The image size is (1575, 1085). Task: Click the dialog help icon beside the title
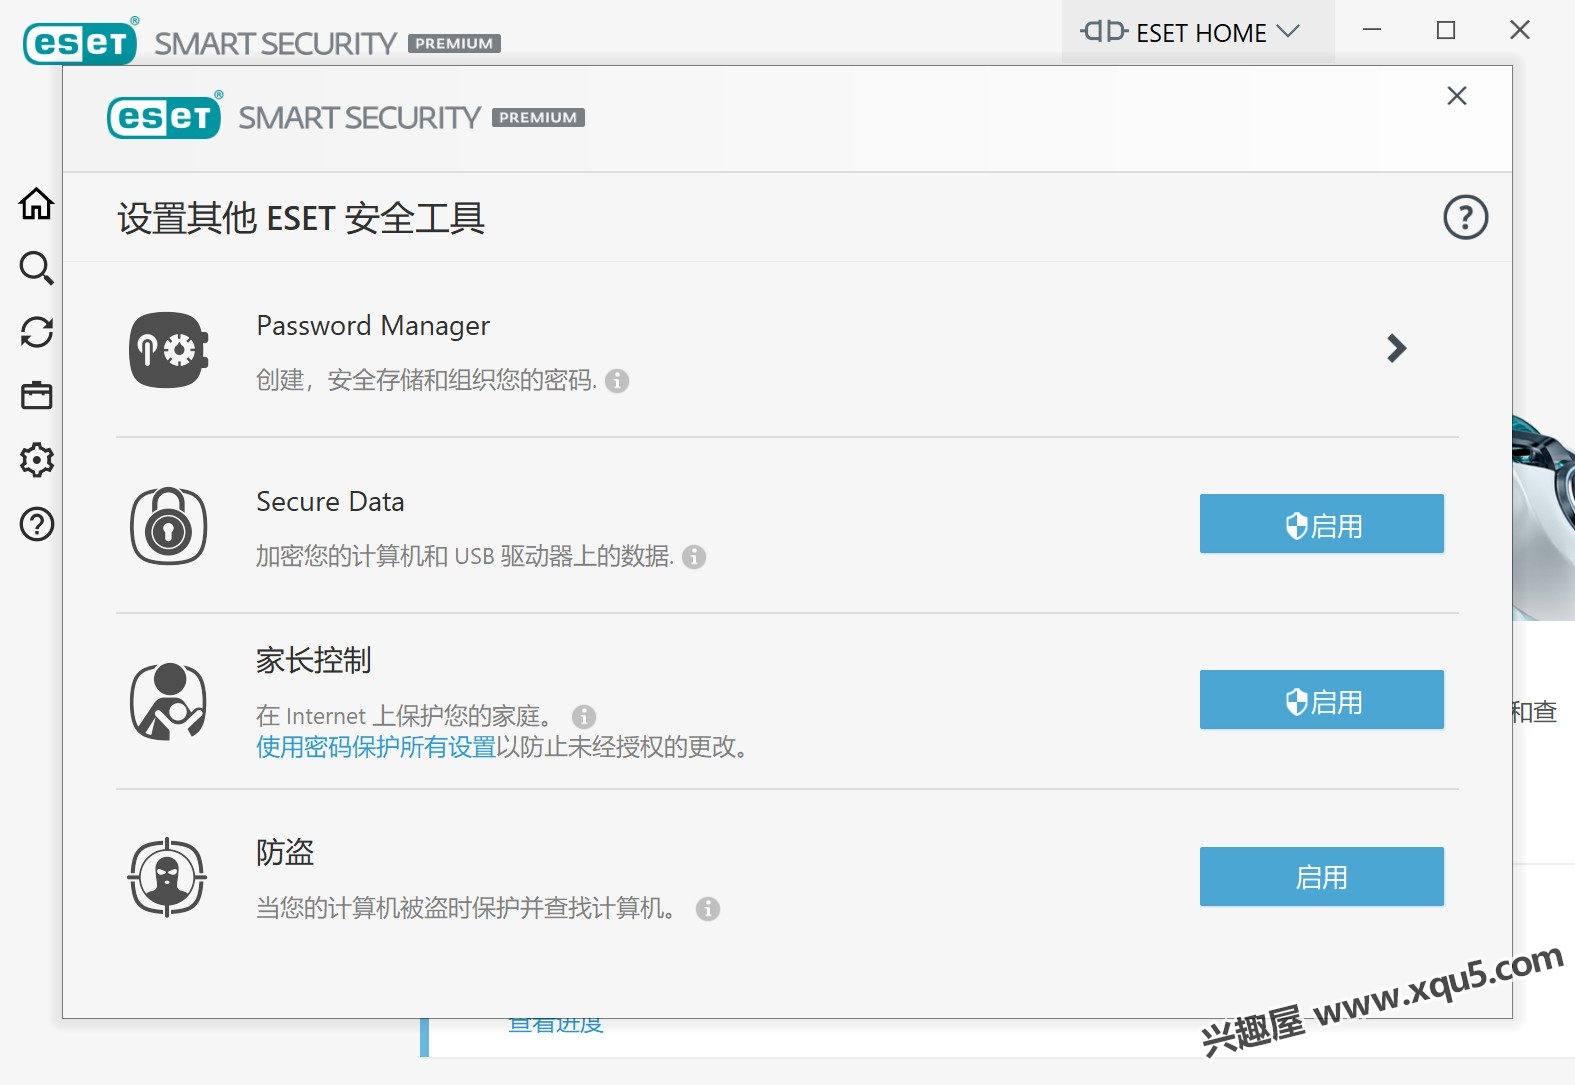click(x=1465, y=217)
